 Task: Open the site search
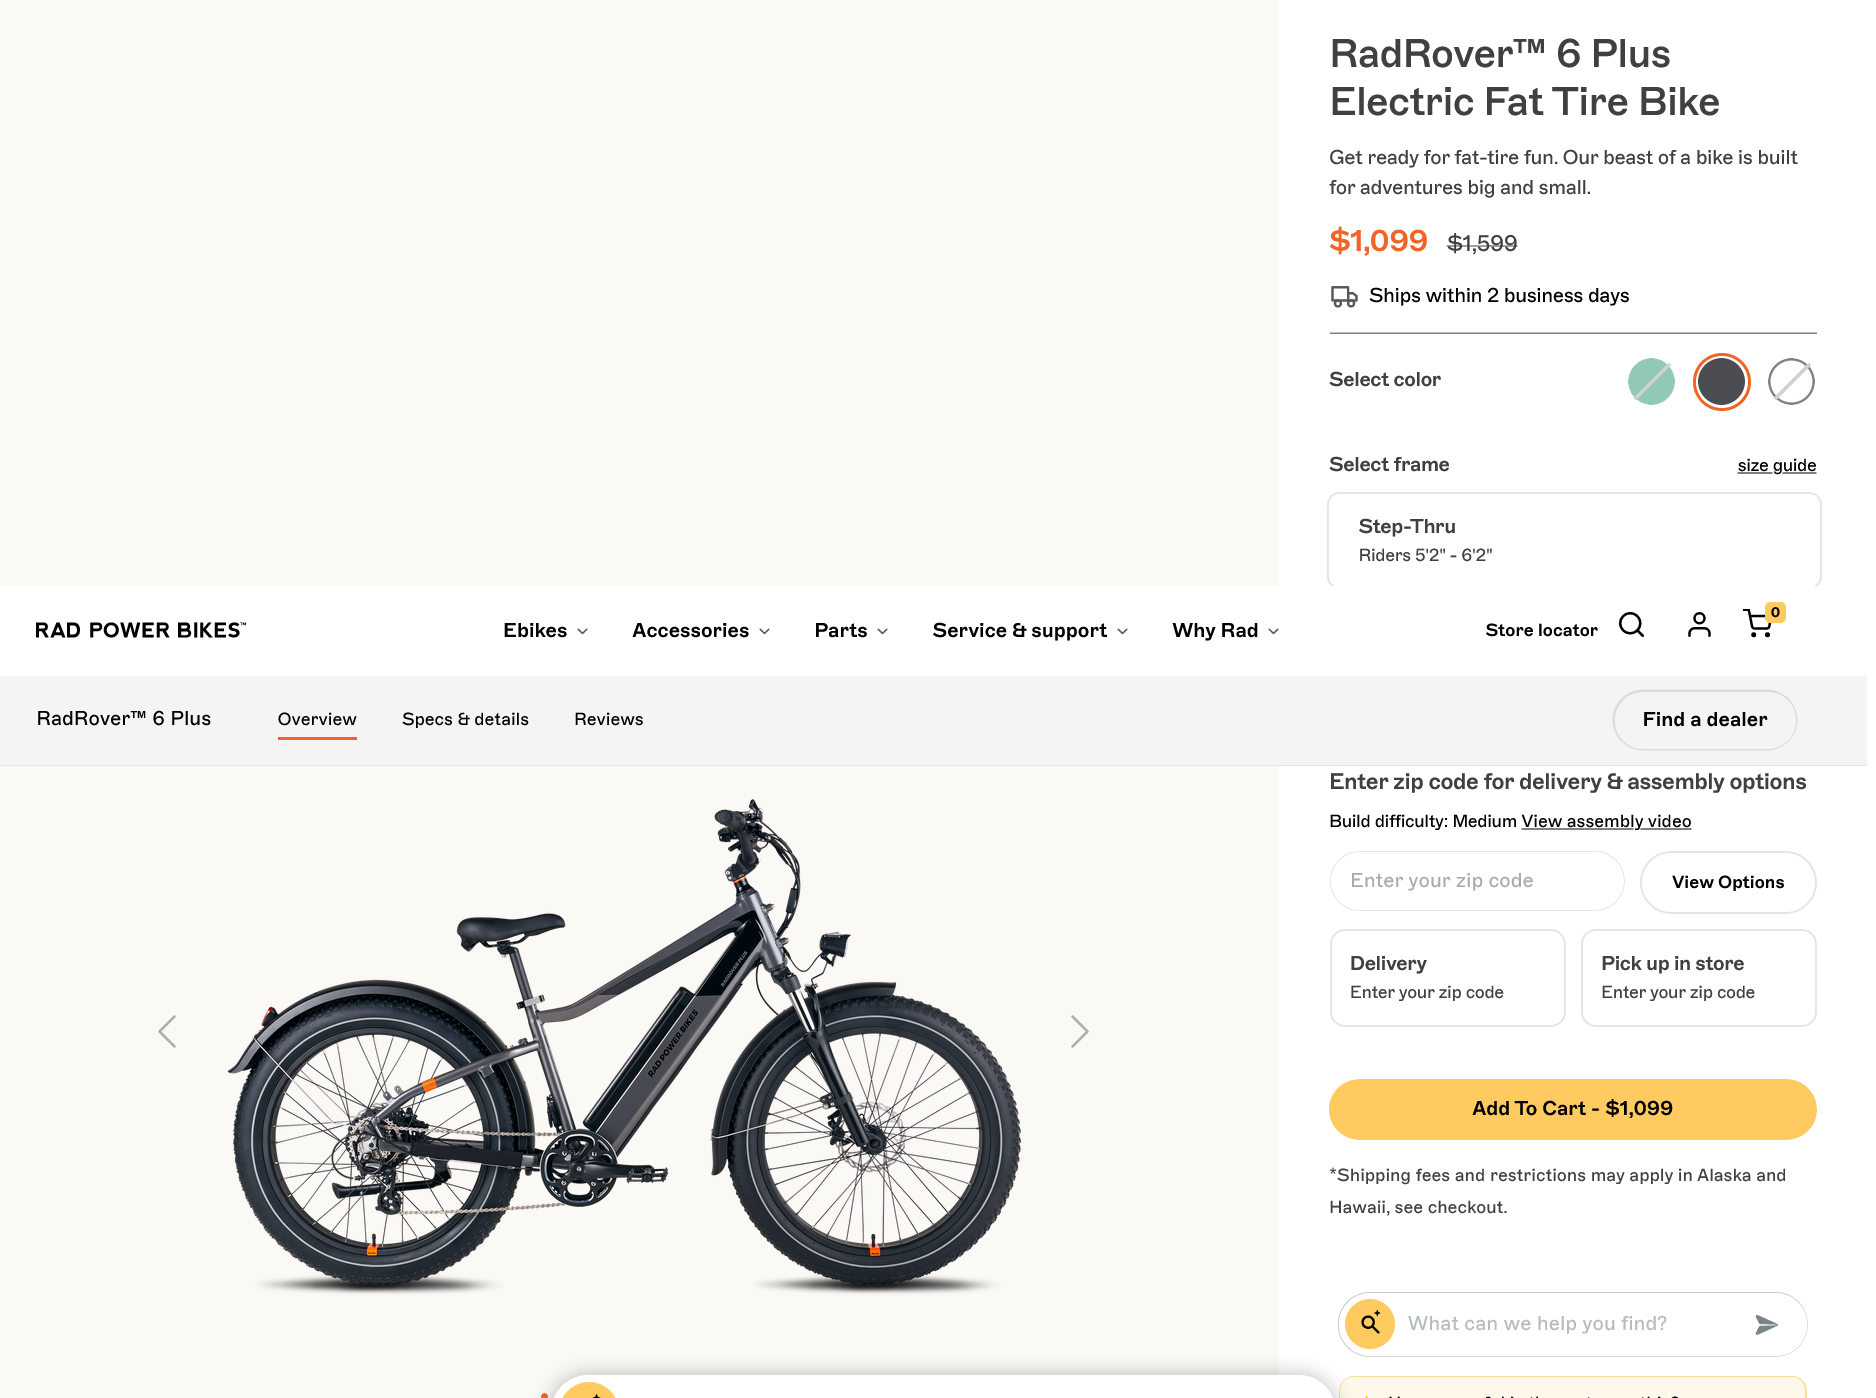(1632, 626)
